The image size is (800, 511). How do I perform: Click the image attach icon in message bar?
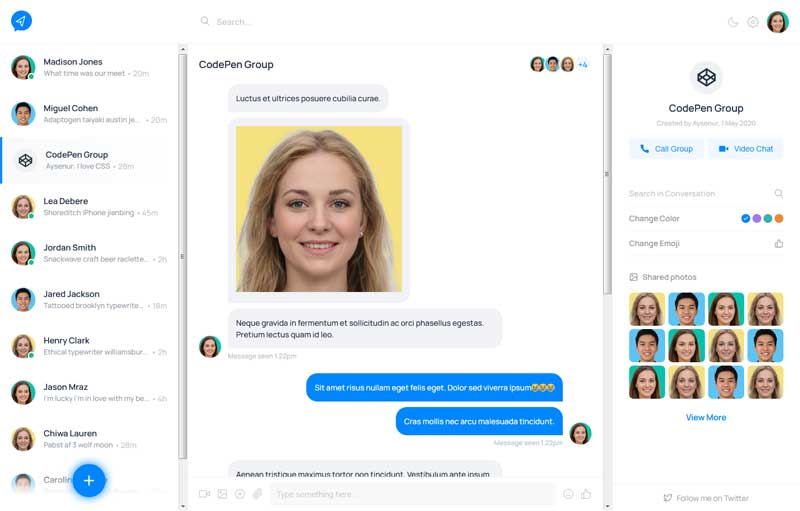(x=222, y=494)
